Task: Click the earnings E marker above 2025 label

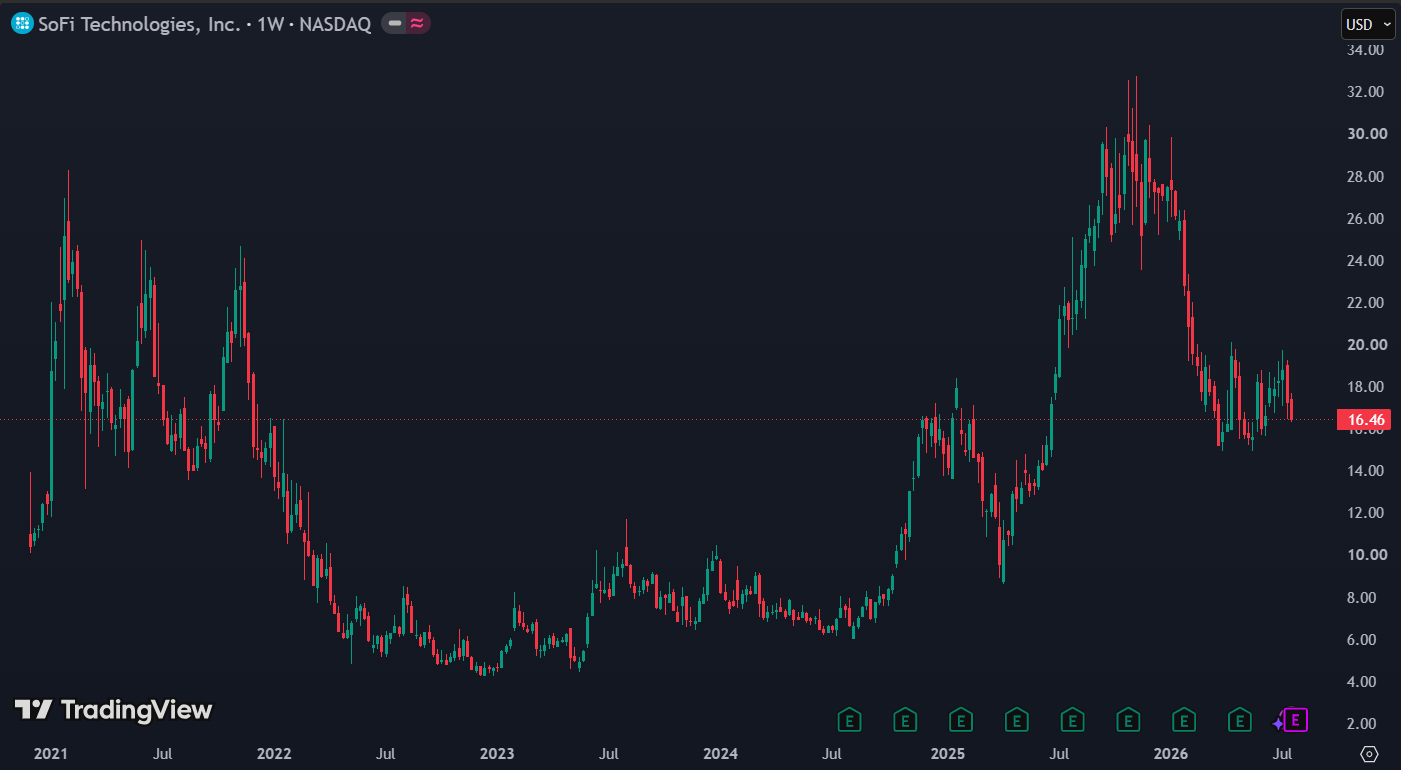Action: (x=961, y=719)
